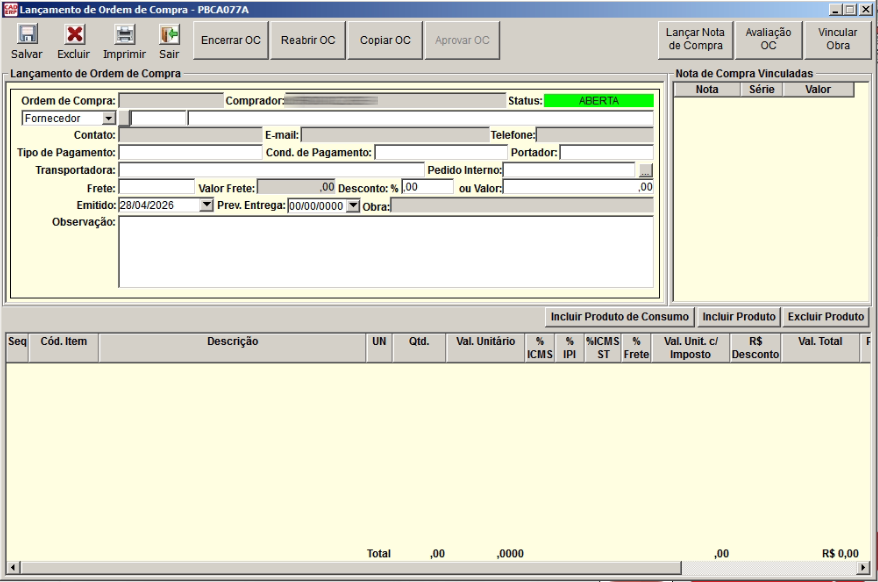
Task: Click the % ICMS column header
Action: [540, 348]
